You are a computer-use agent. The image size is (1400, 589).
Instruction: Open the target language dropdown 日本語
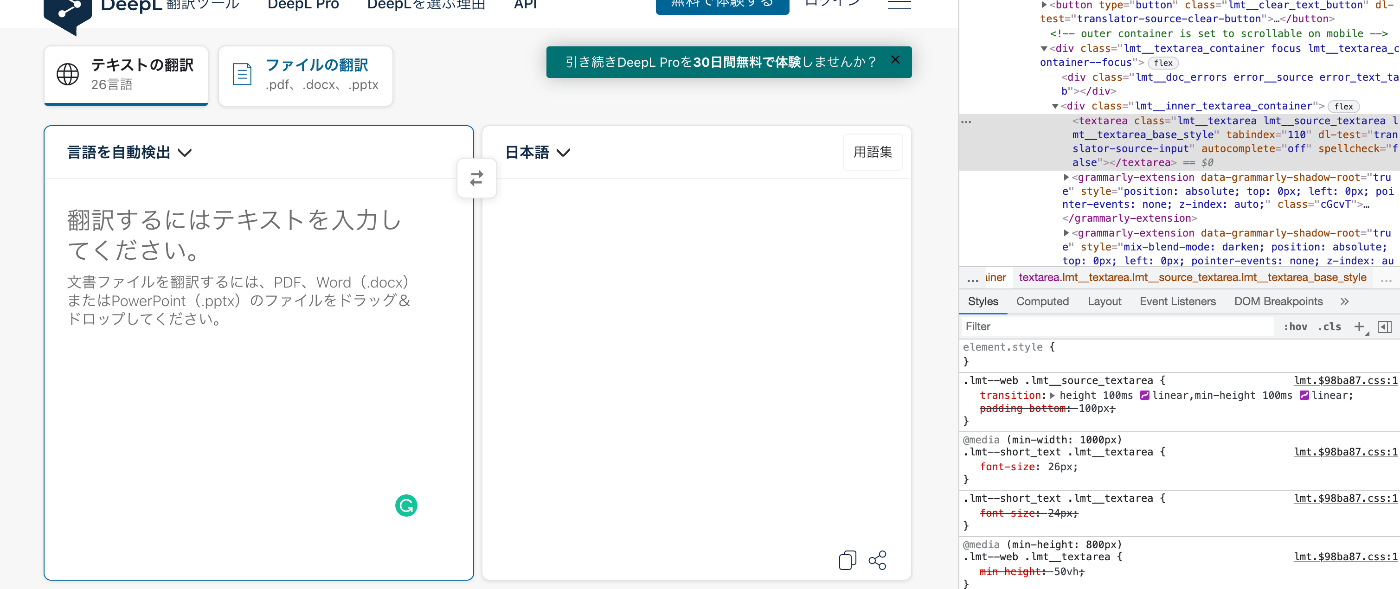[537, 153]
